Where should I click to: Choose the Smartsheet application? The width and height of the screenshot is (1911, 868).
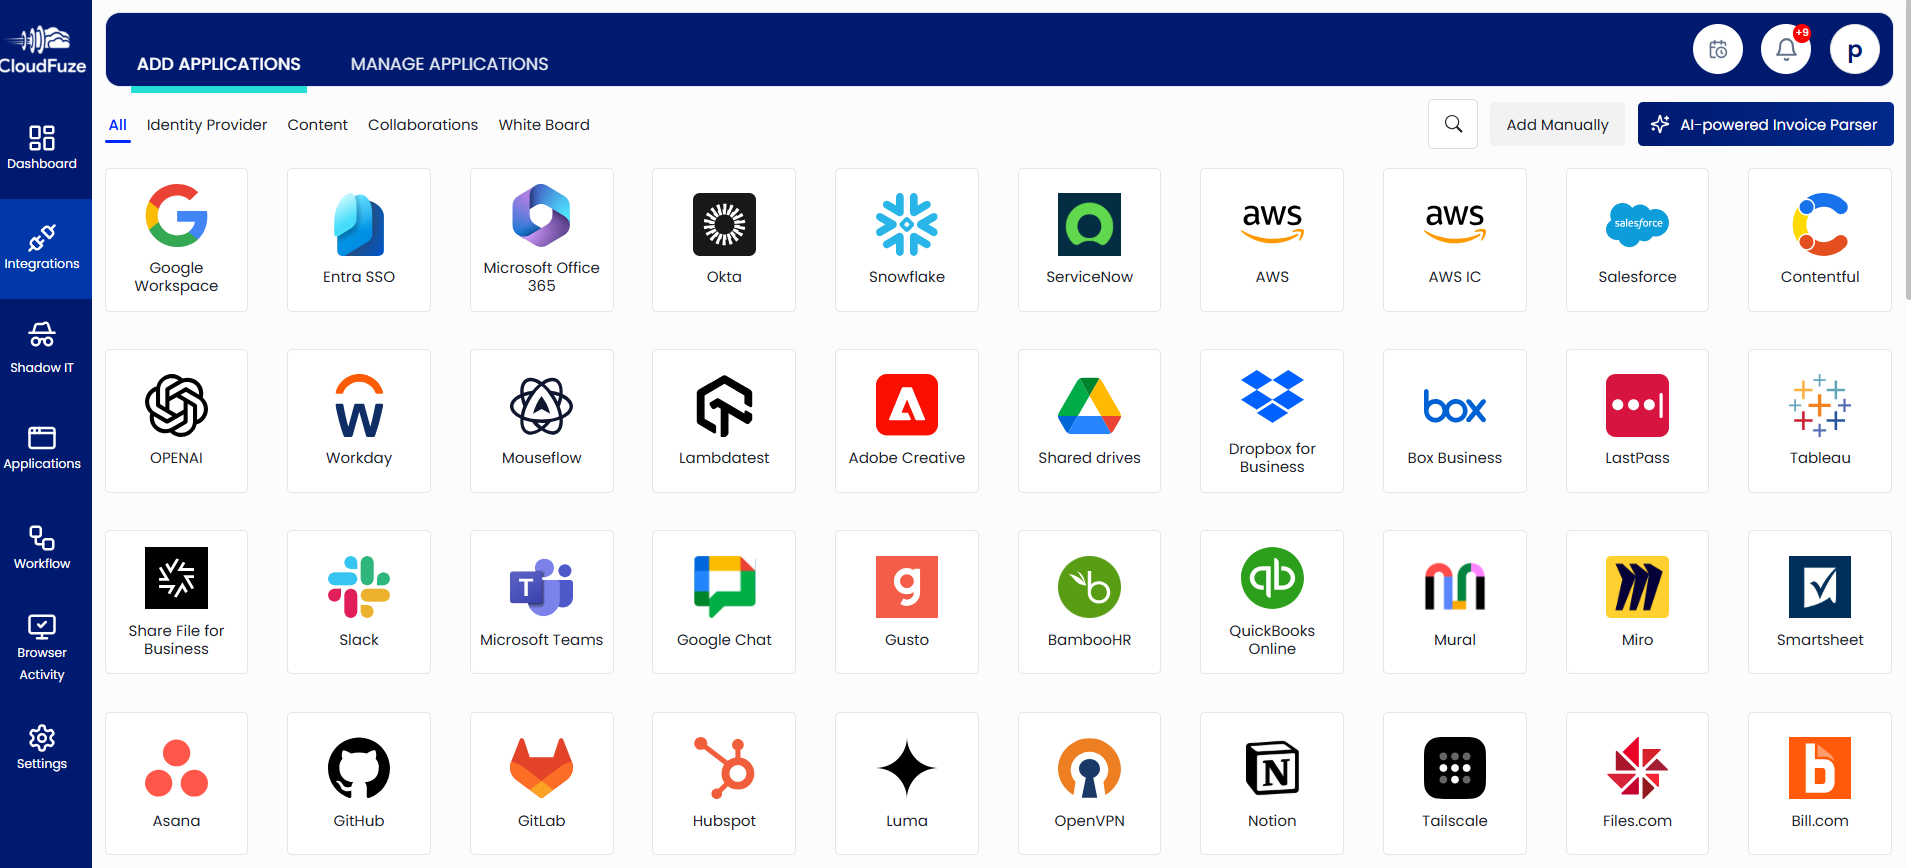pos(1820,602)
